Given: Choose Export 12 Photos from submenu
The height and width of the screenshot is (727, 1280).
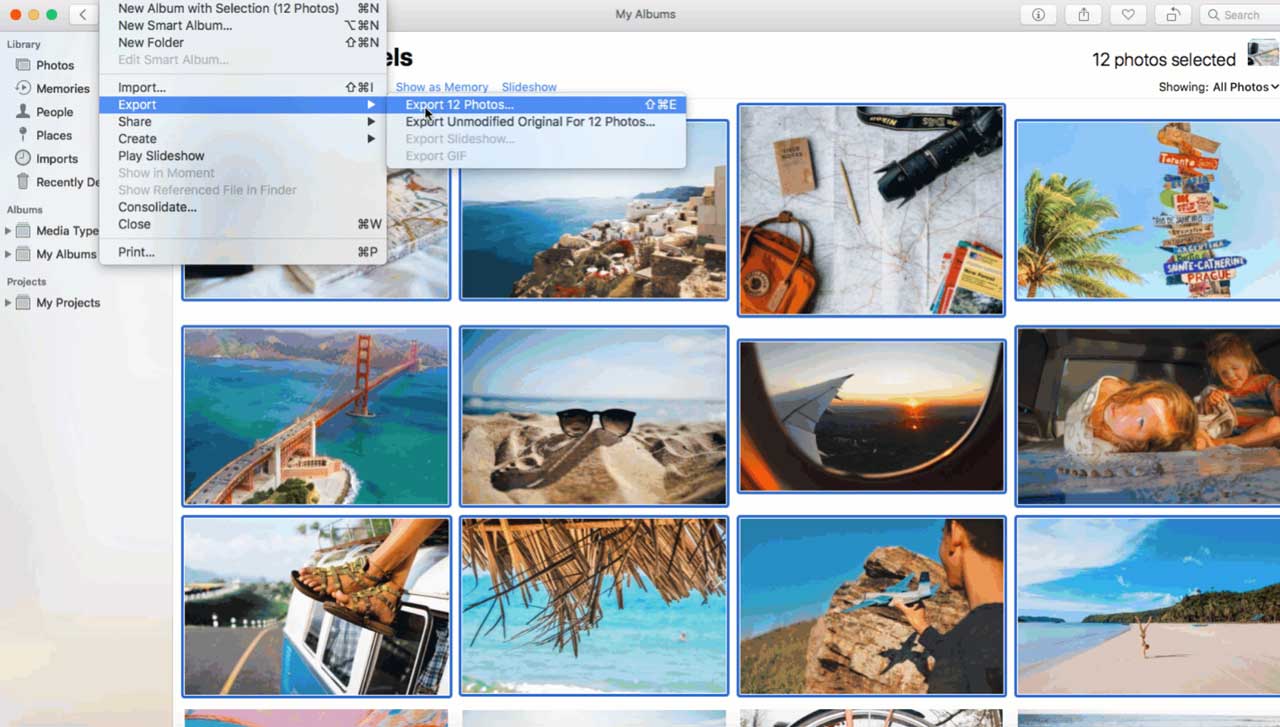Looking at the screenshot, I should click(x=460, y=104).
